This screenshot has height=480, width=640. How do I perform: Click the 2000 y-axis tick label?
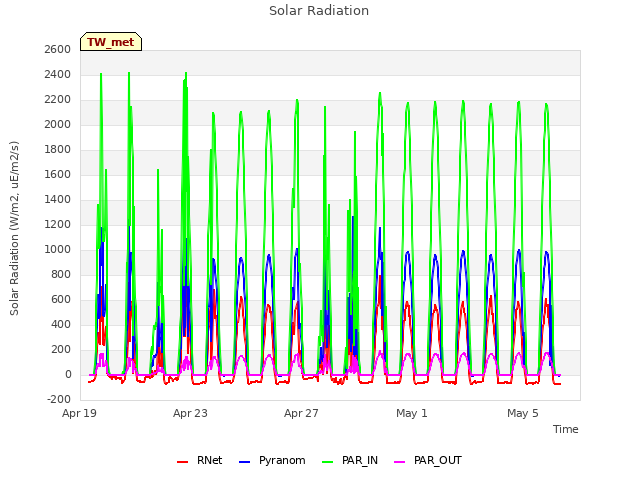58,124
